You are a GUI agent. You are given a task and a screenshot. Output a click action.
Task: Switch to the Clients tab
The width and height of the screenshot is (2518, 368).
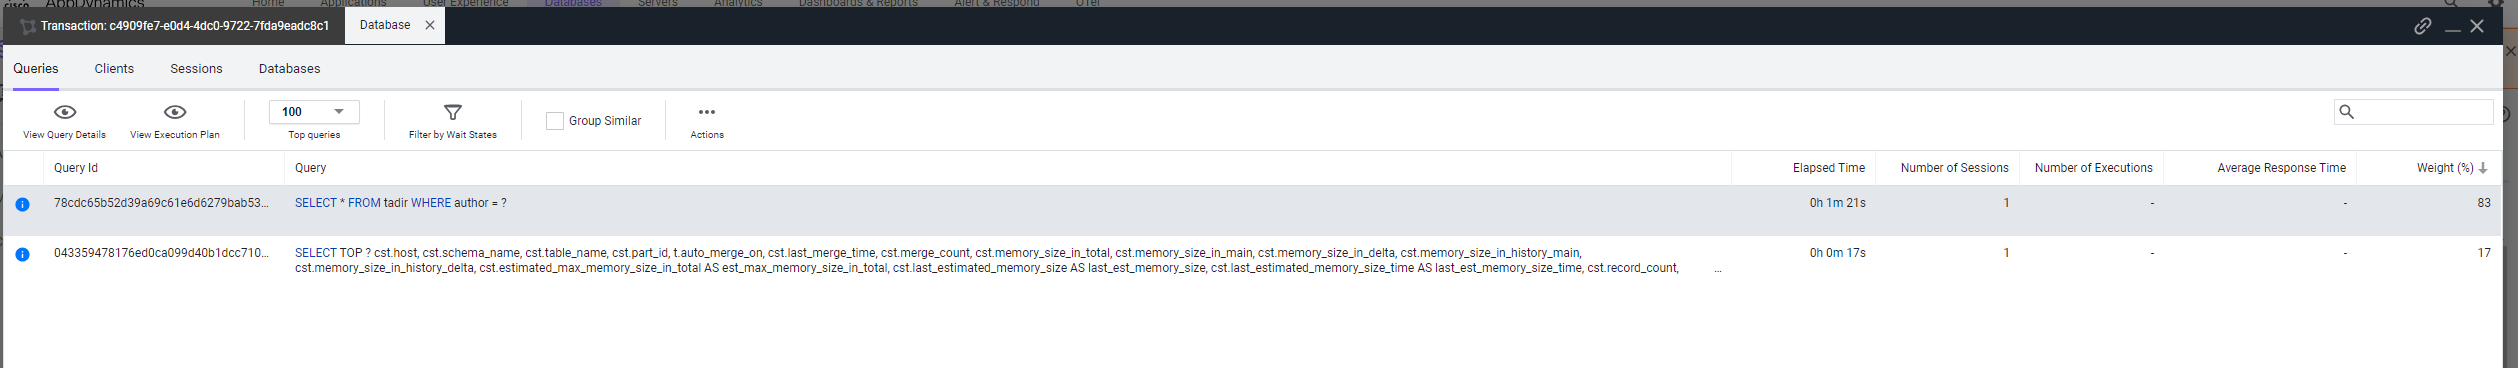click(x=114, y=69)
